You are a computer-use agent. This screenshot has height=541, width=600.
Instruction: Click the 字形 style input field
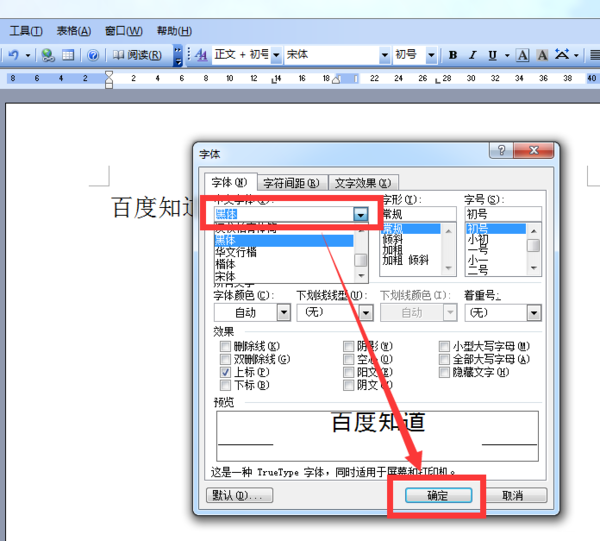pyautogui.click(x=418, y=214)
